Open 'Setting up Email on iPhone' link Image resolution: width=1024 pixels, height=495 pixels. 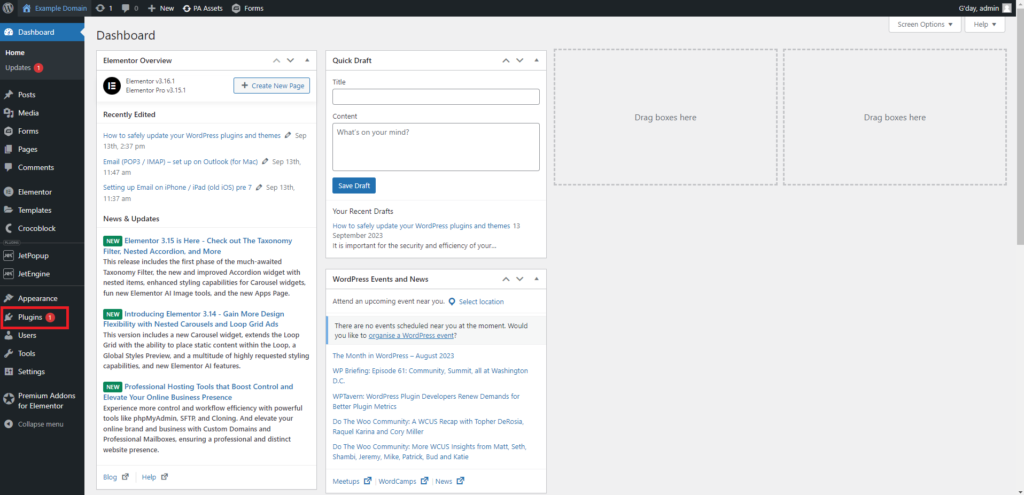point(177,187)
